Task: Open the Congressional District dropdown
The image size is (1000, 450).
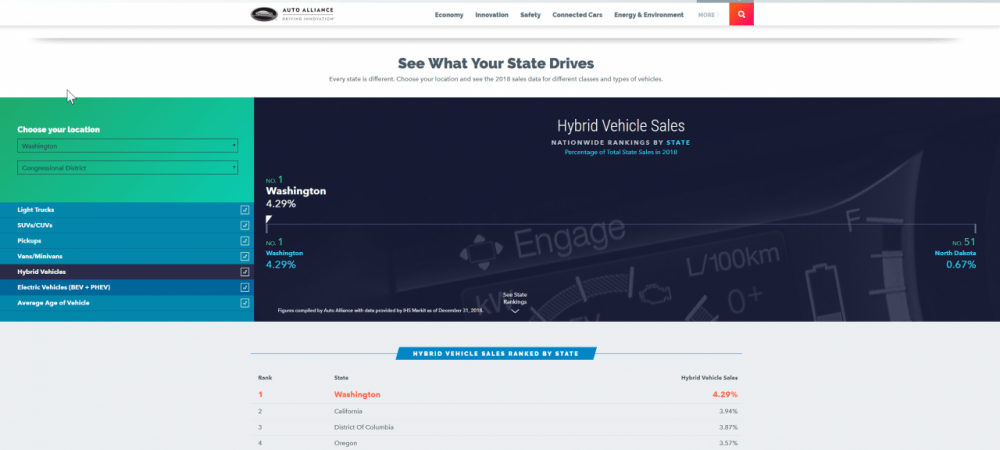Action: coord(127,168)
